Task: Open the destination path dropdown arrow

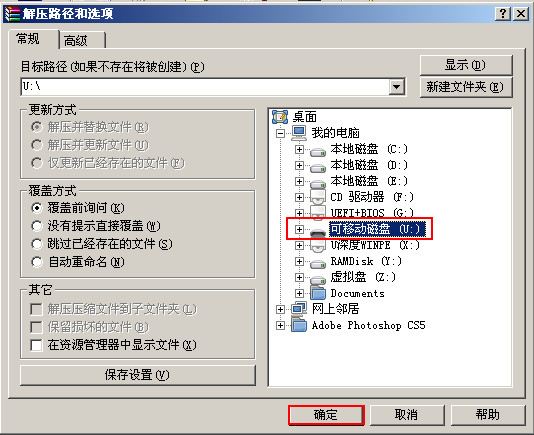Action: click(396, 87)
